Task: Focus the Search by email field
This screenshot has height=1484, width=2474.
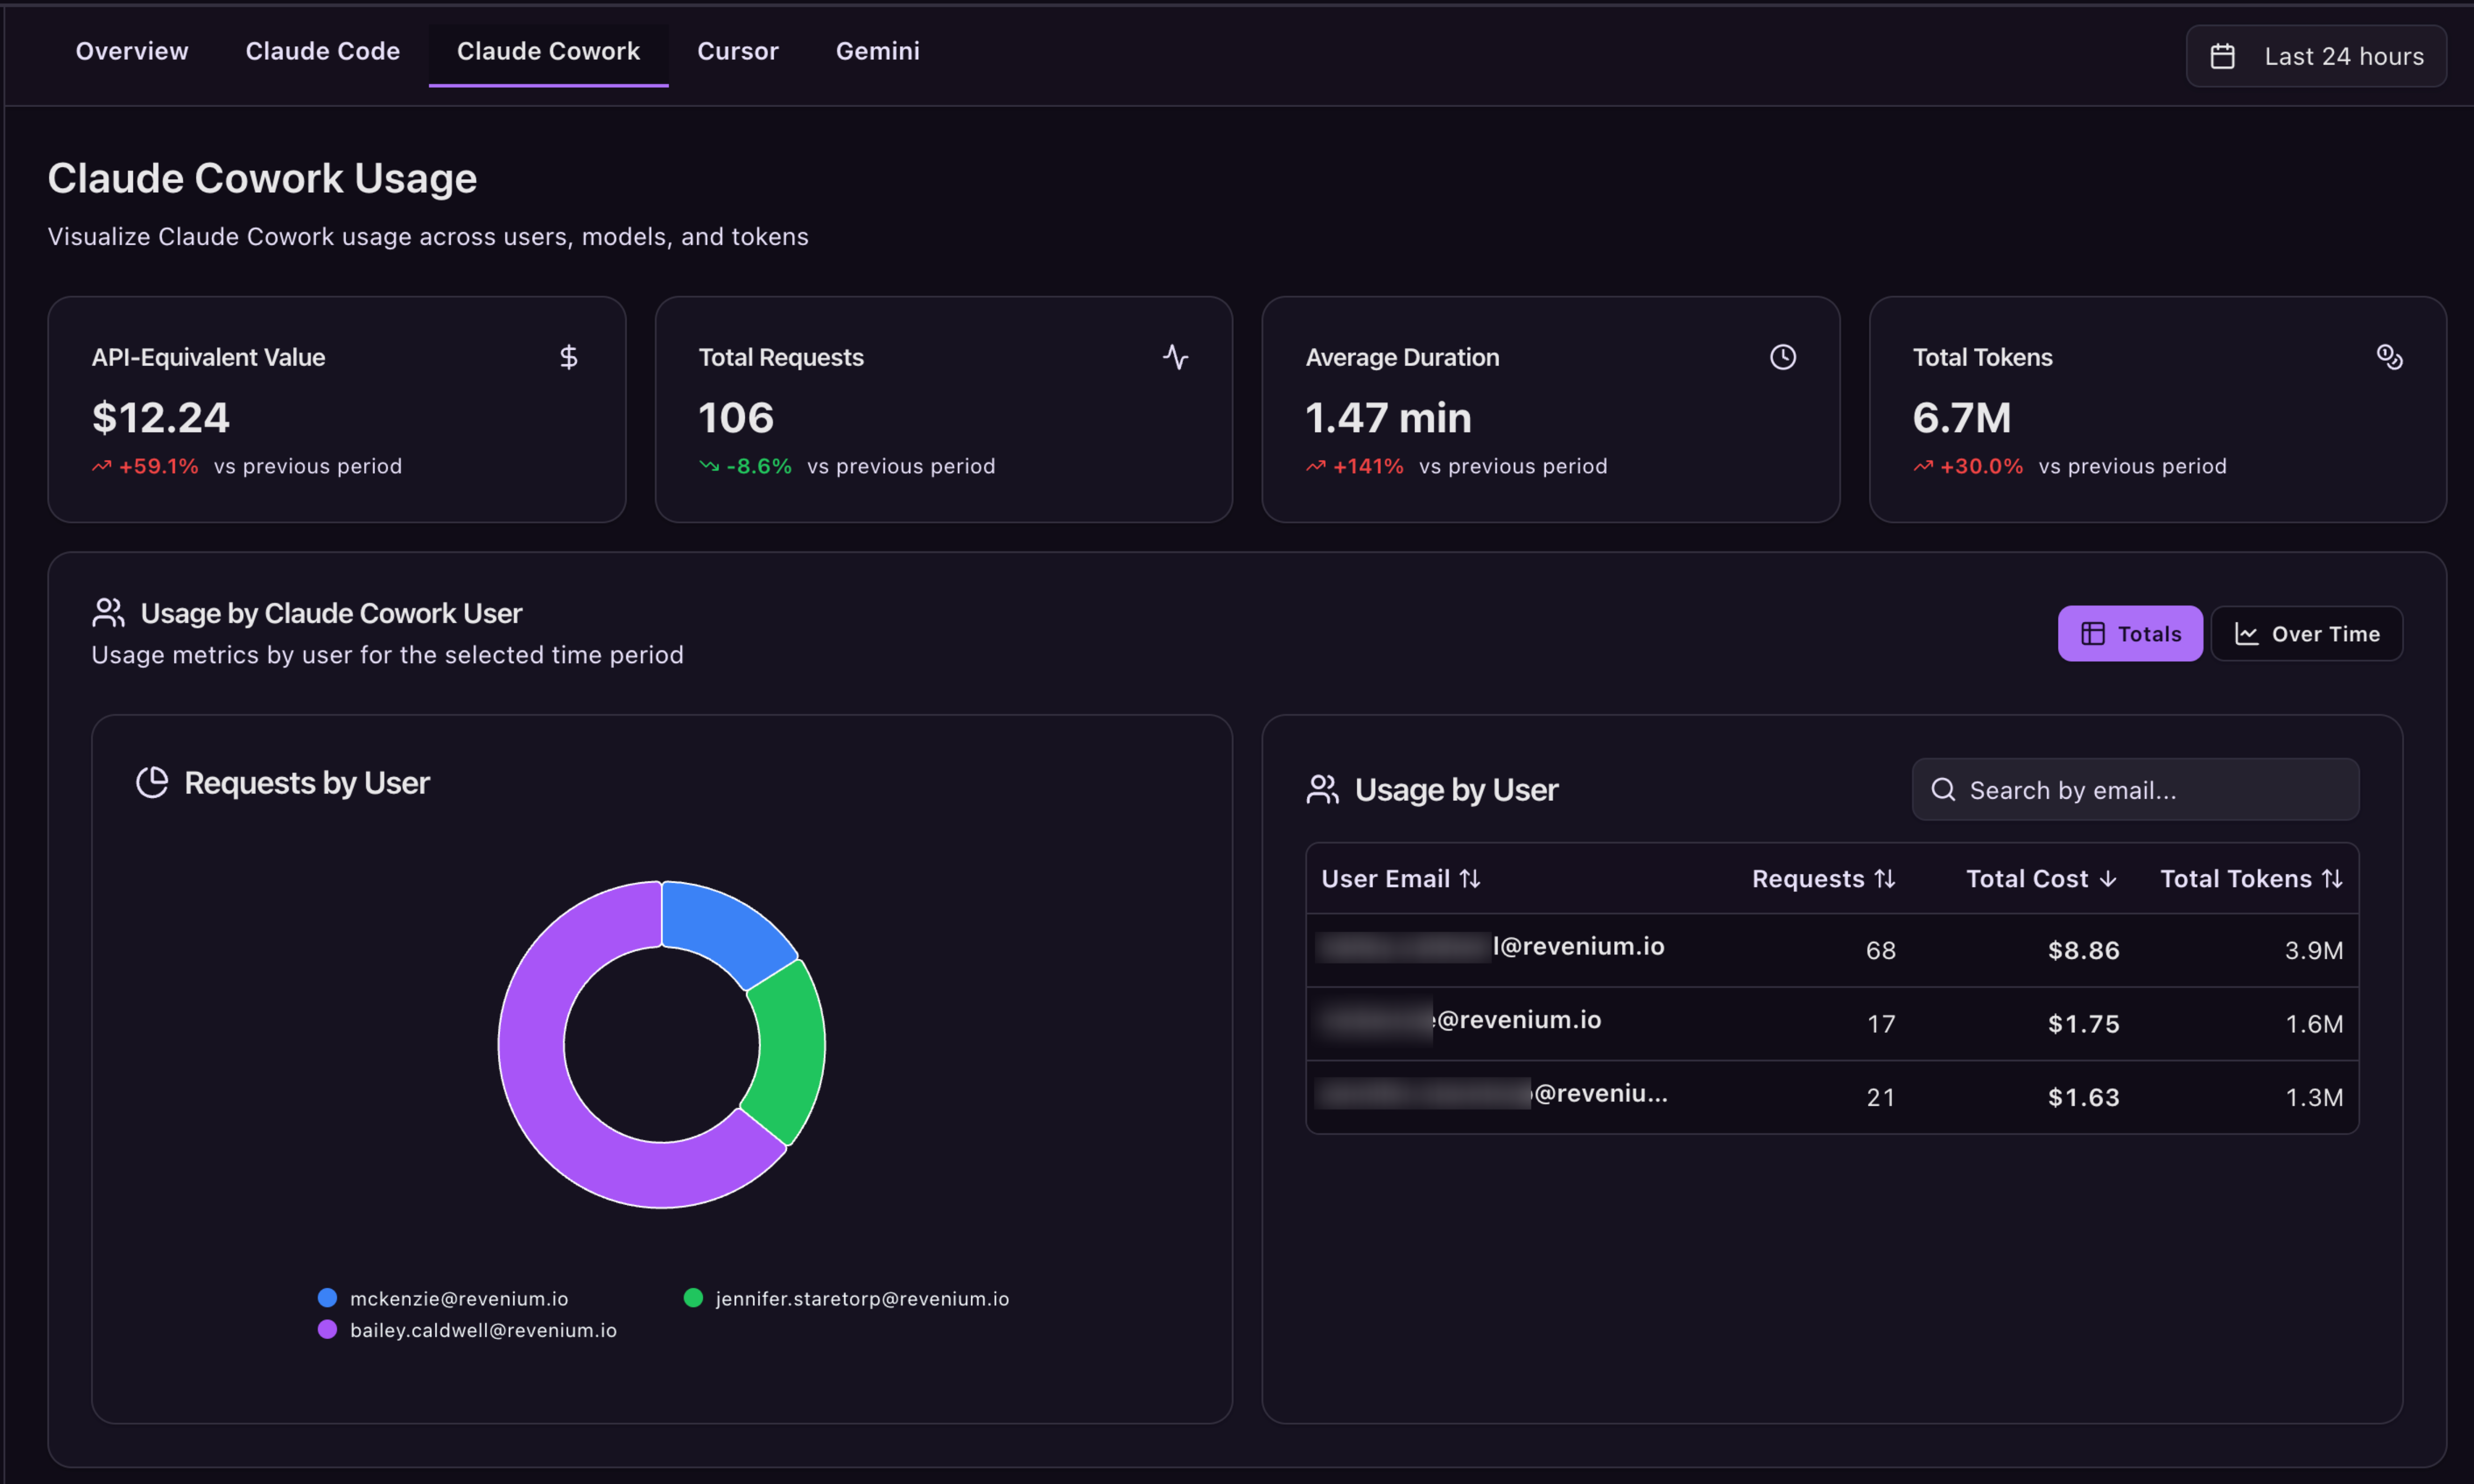Action: pyautogui.click(x=2150, y=790)
